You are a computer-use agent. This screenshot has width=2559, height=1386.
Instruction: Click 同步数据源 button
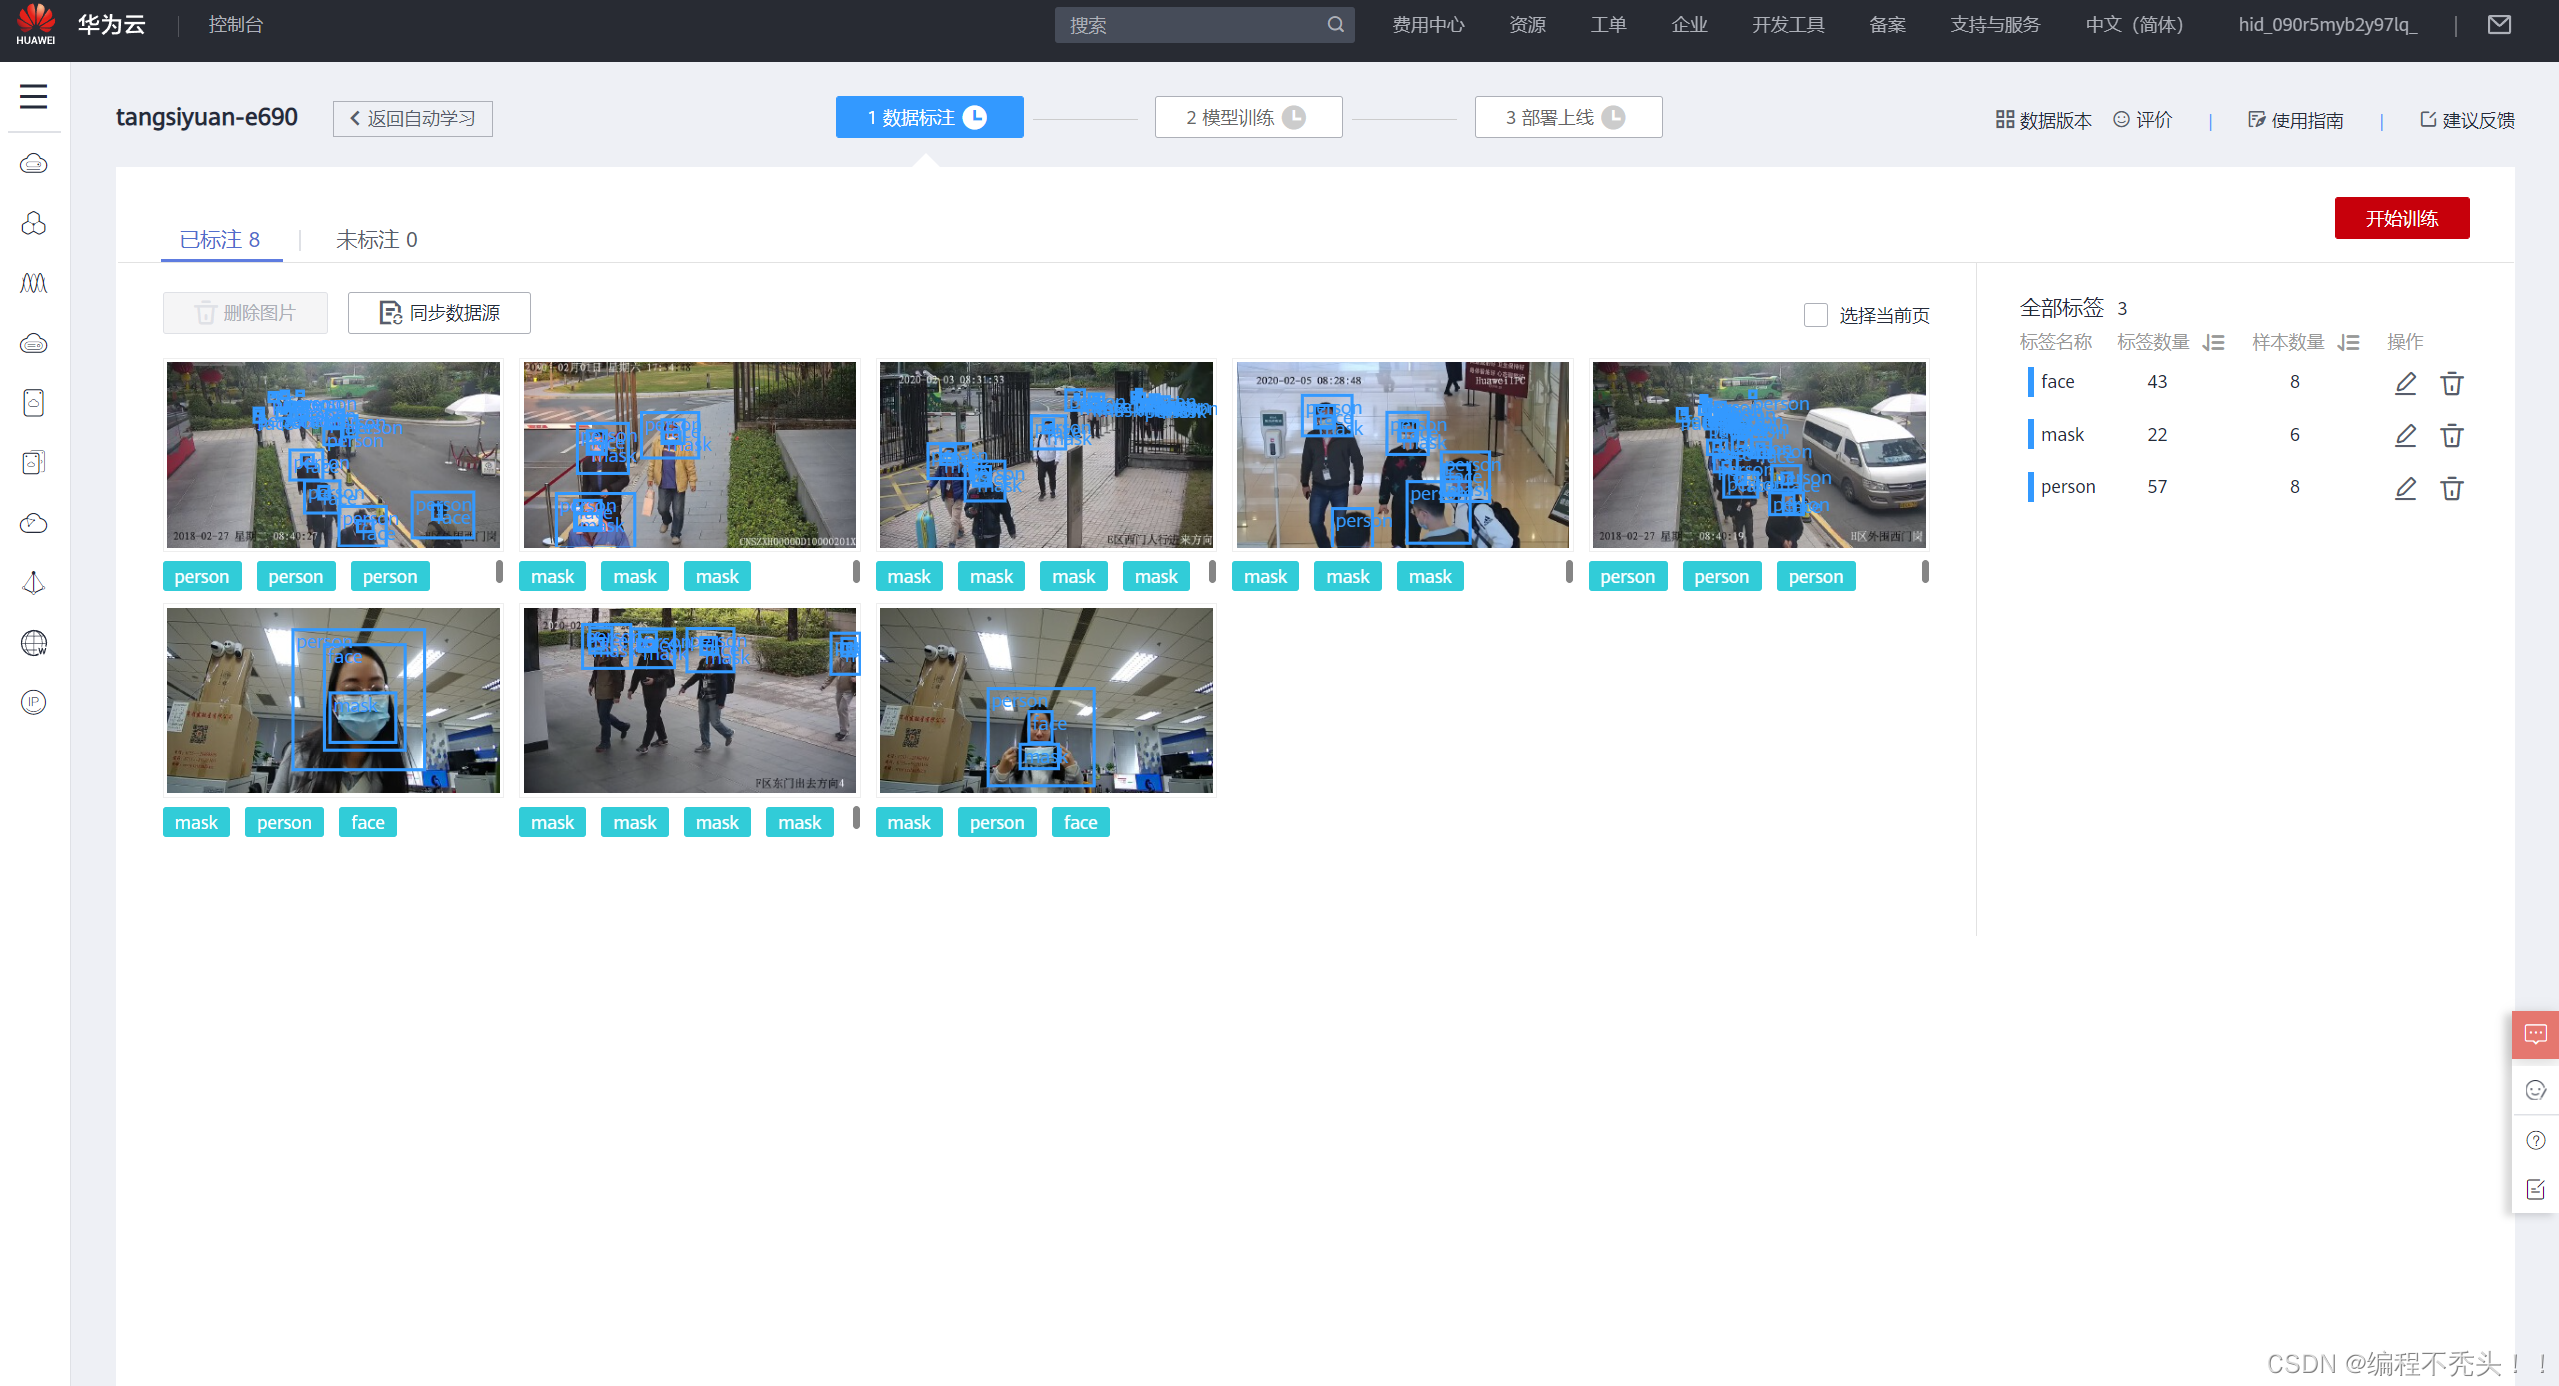(439, 313)
